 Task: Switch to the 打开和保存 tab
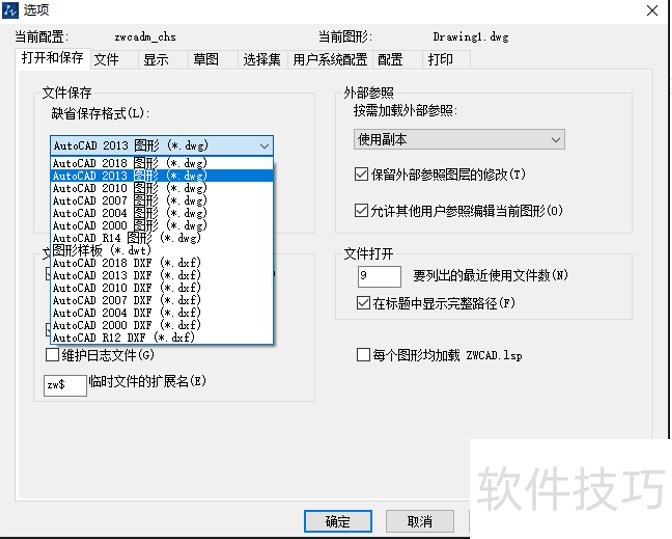tap(53, 58)
